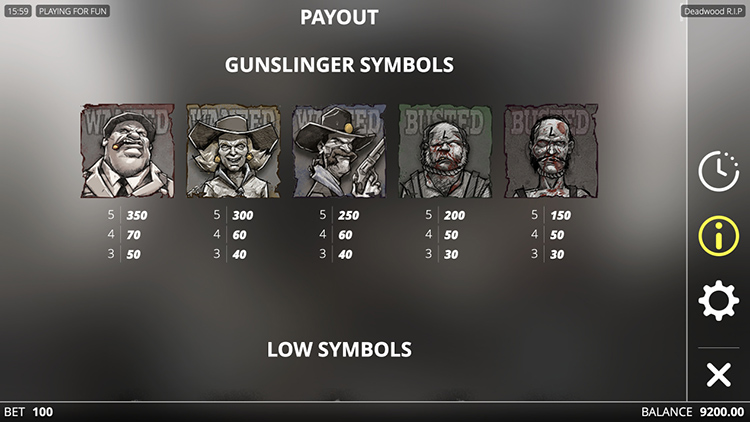Select the cigar-smoking gunslinger wanted poster
This screenshot has width=750, height=422.
click(x=127, y=151)
